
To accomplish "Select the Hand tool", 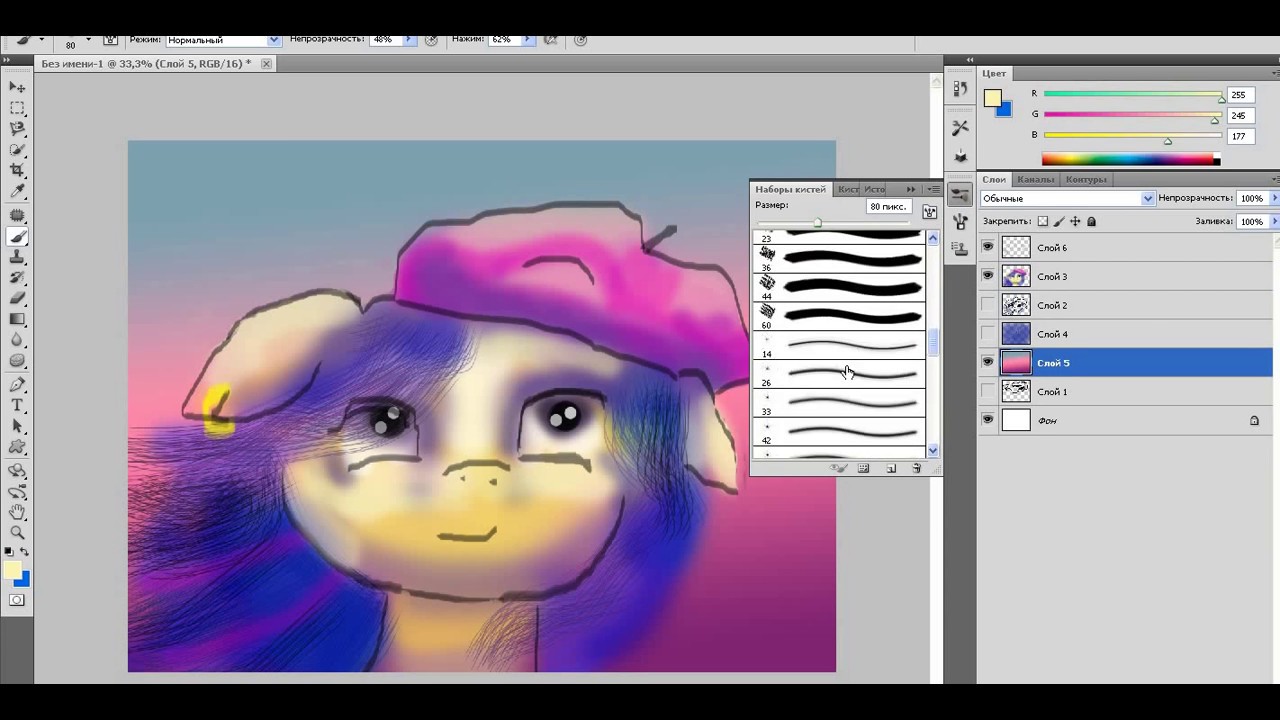I will (17, 512).
